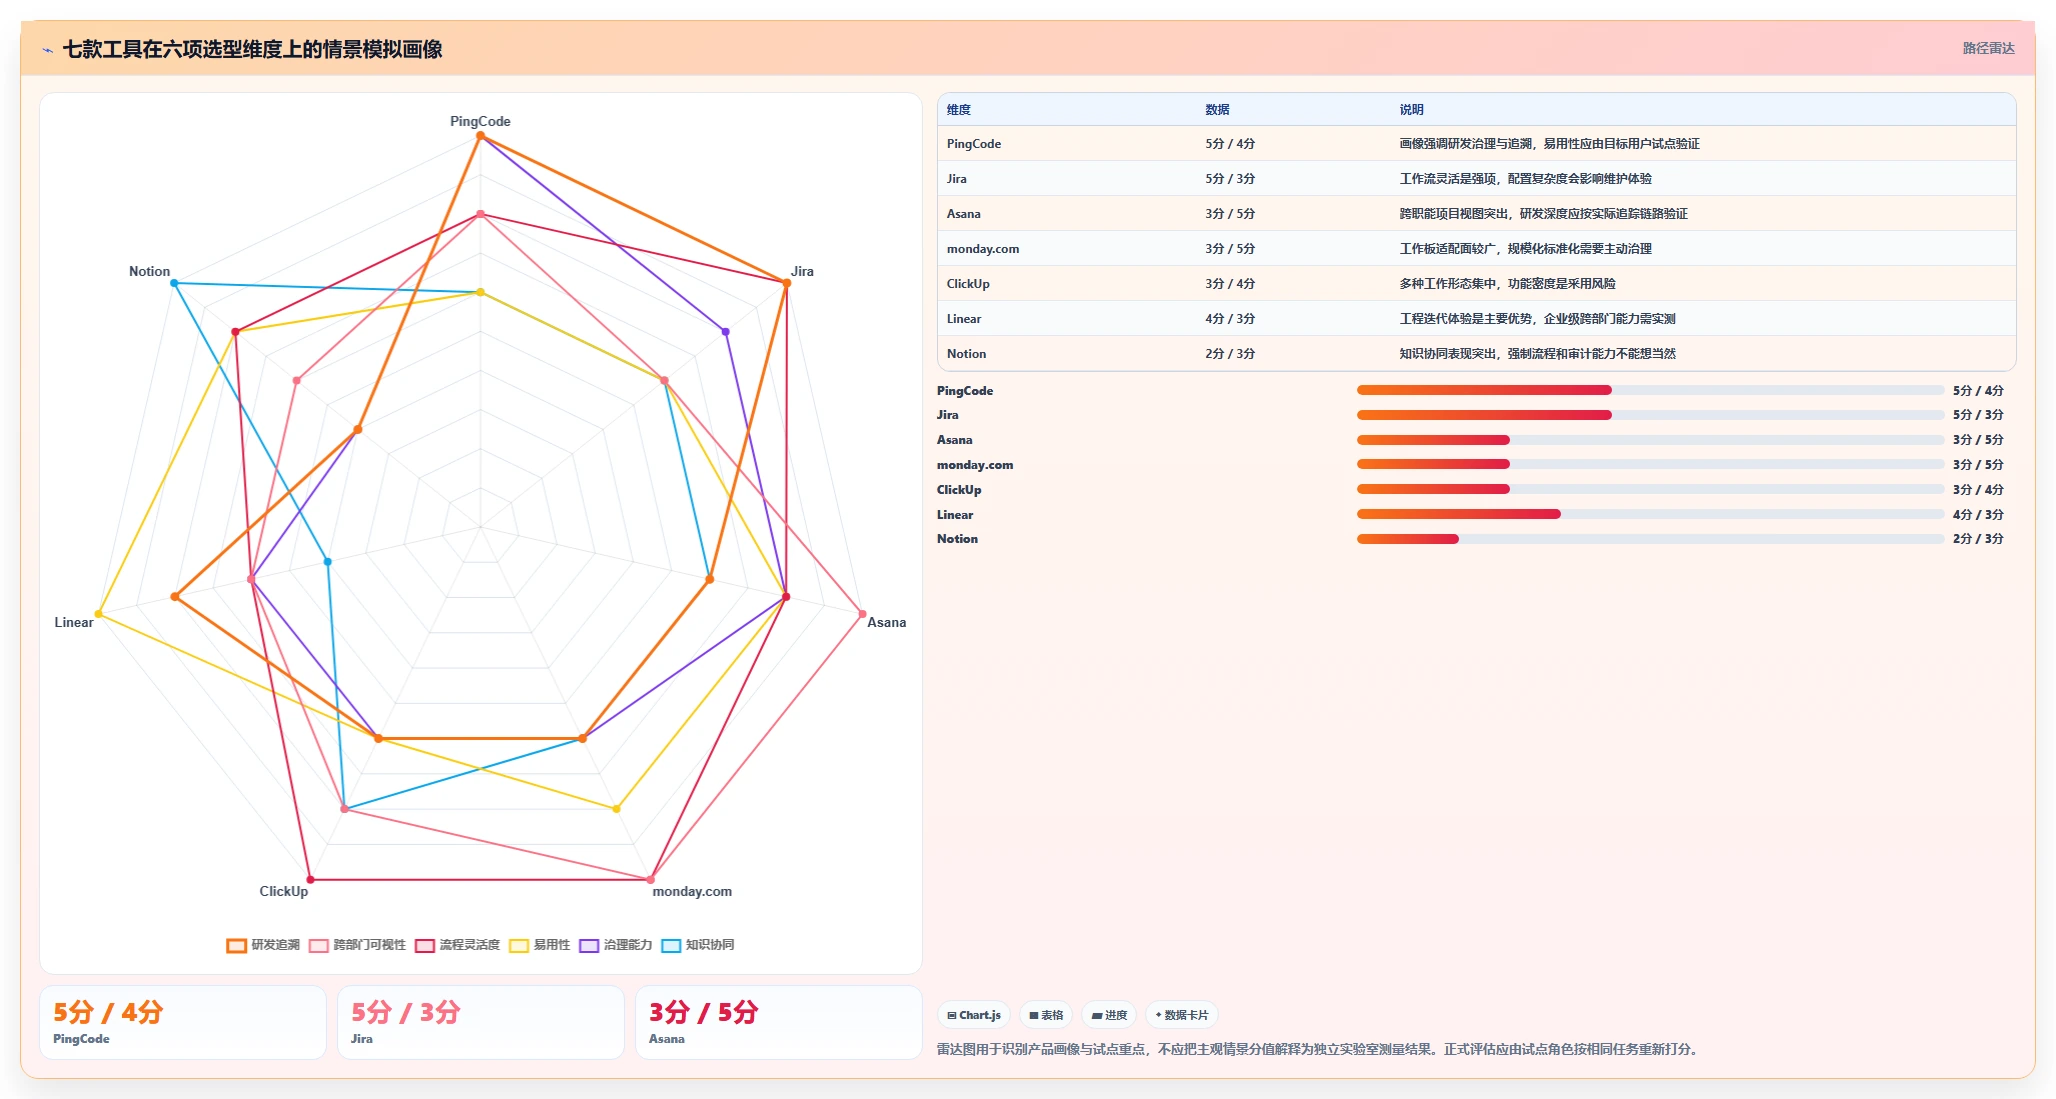Click the header title 七款工具在六项选型维度上的情景模拟画像
Screen dimensions: 2056x1099
[252, 49]
